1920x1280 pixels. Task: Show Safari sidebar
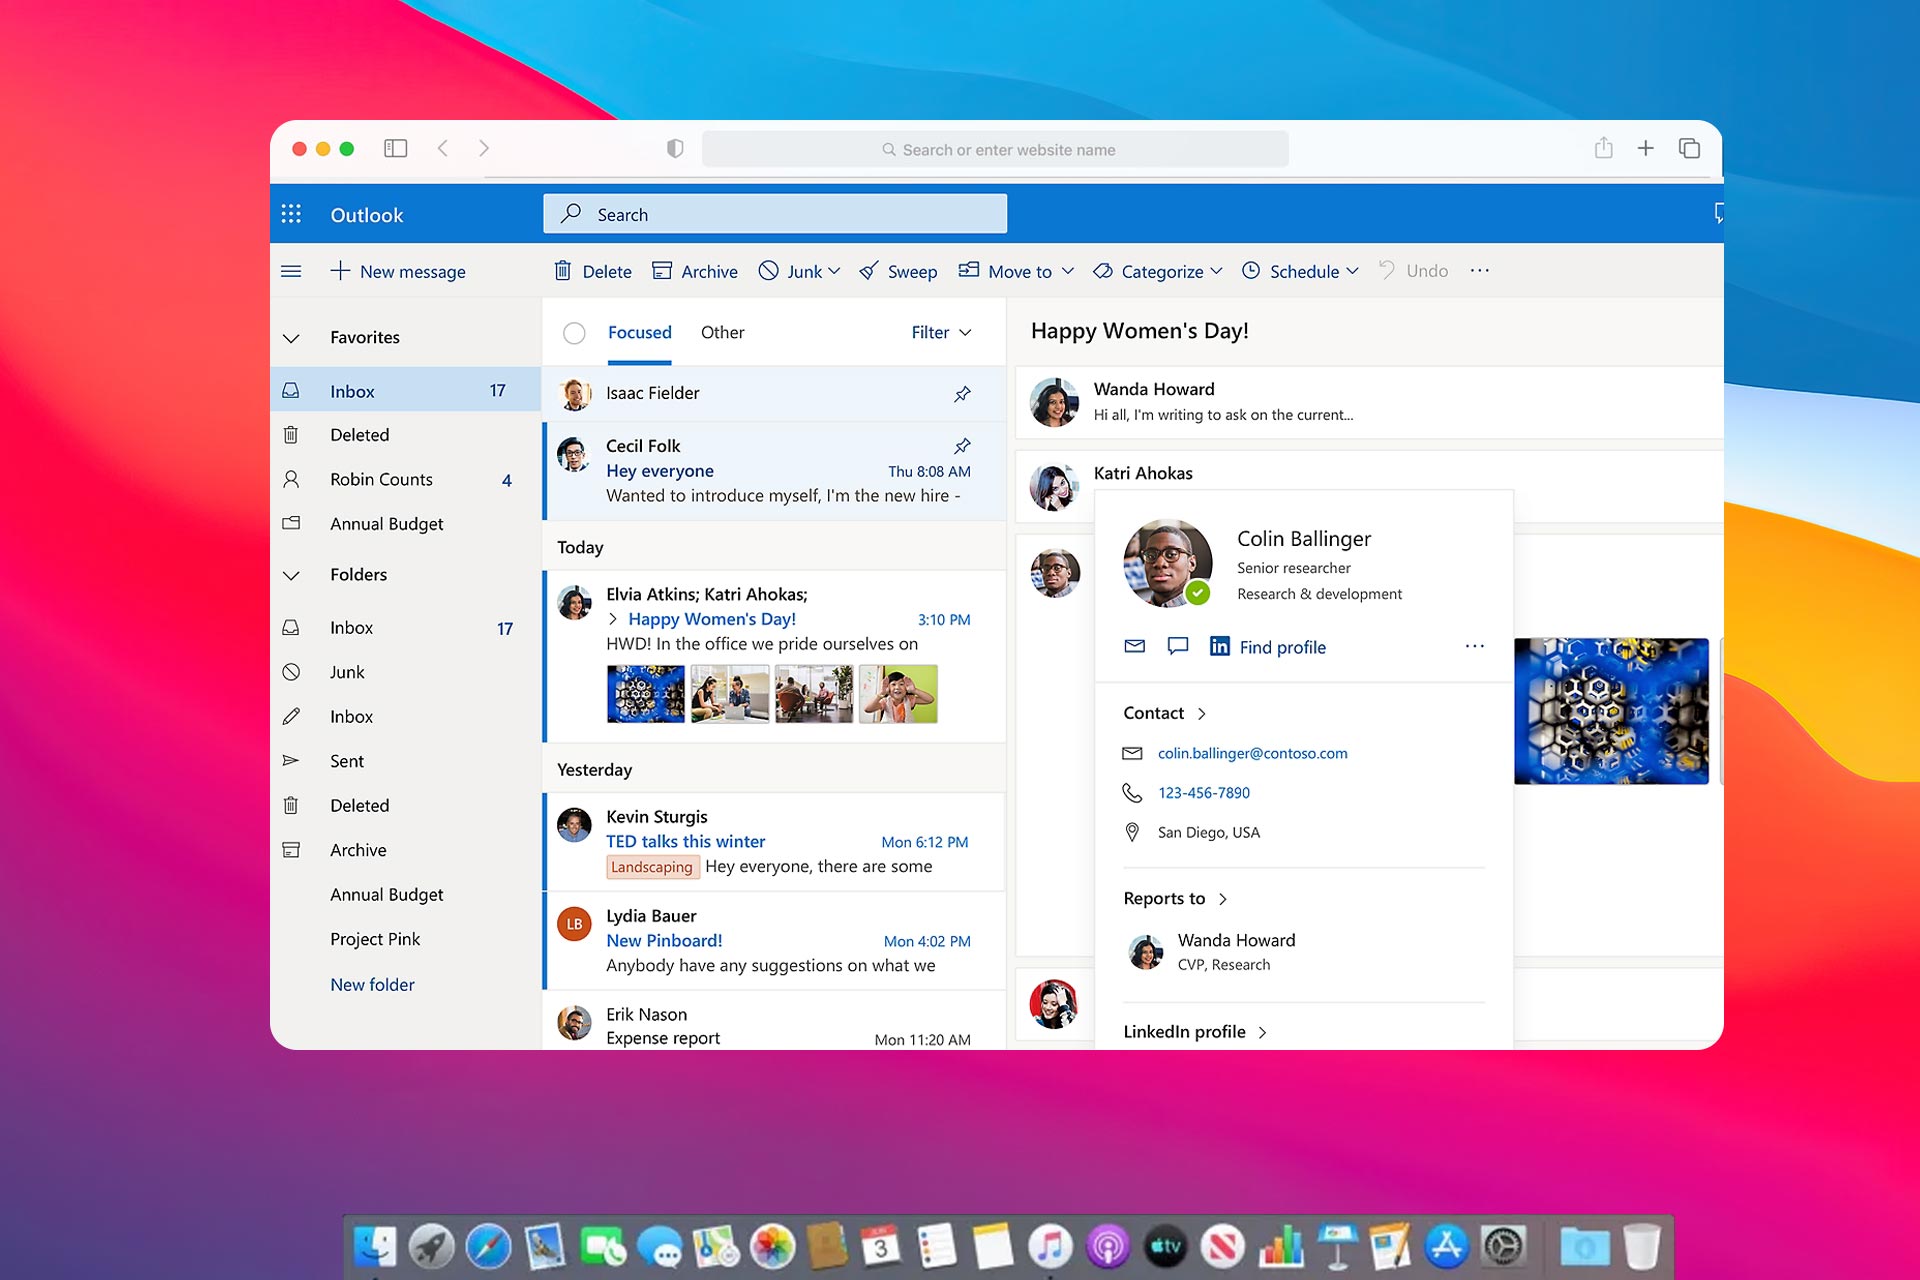(396, 148)
